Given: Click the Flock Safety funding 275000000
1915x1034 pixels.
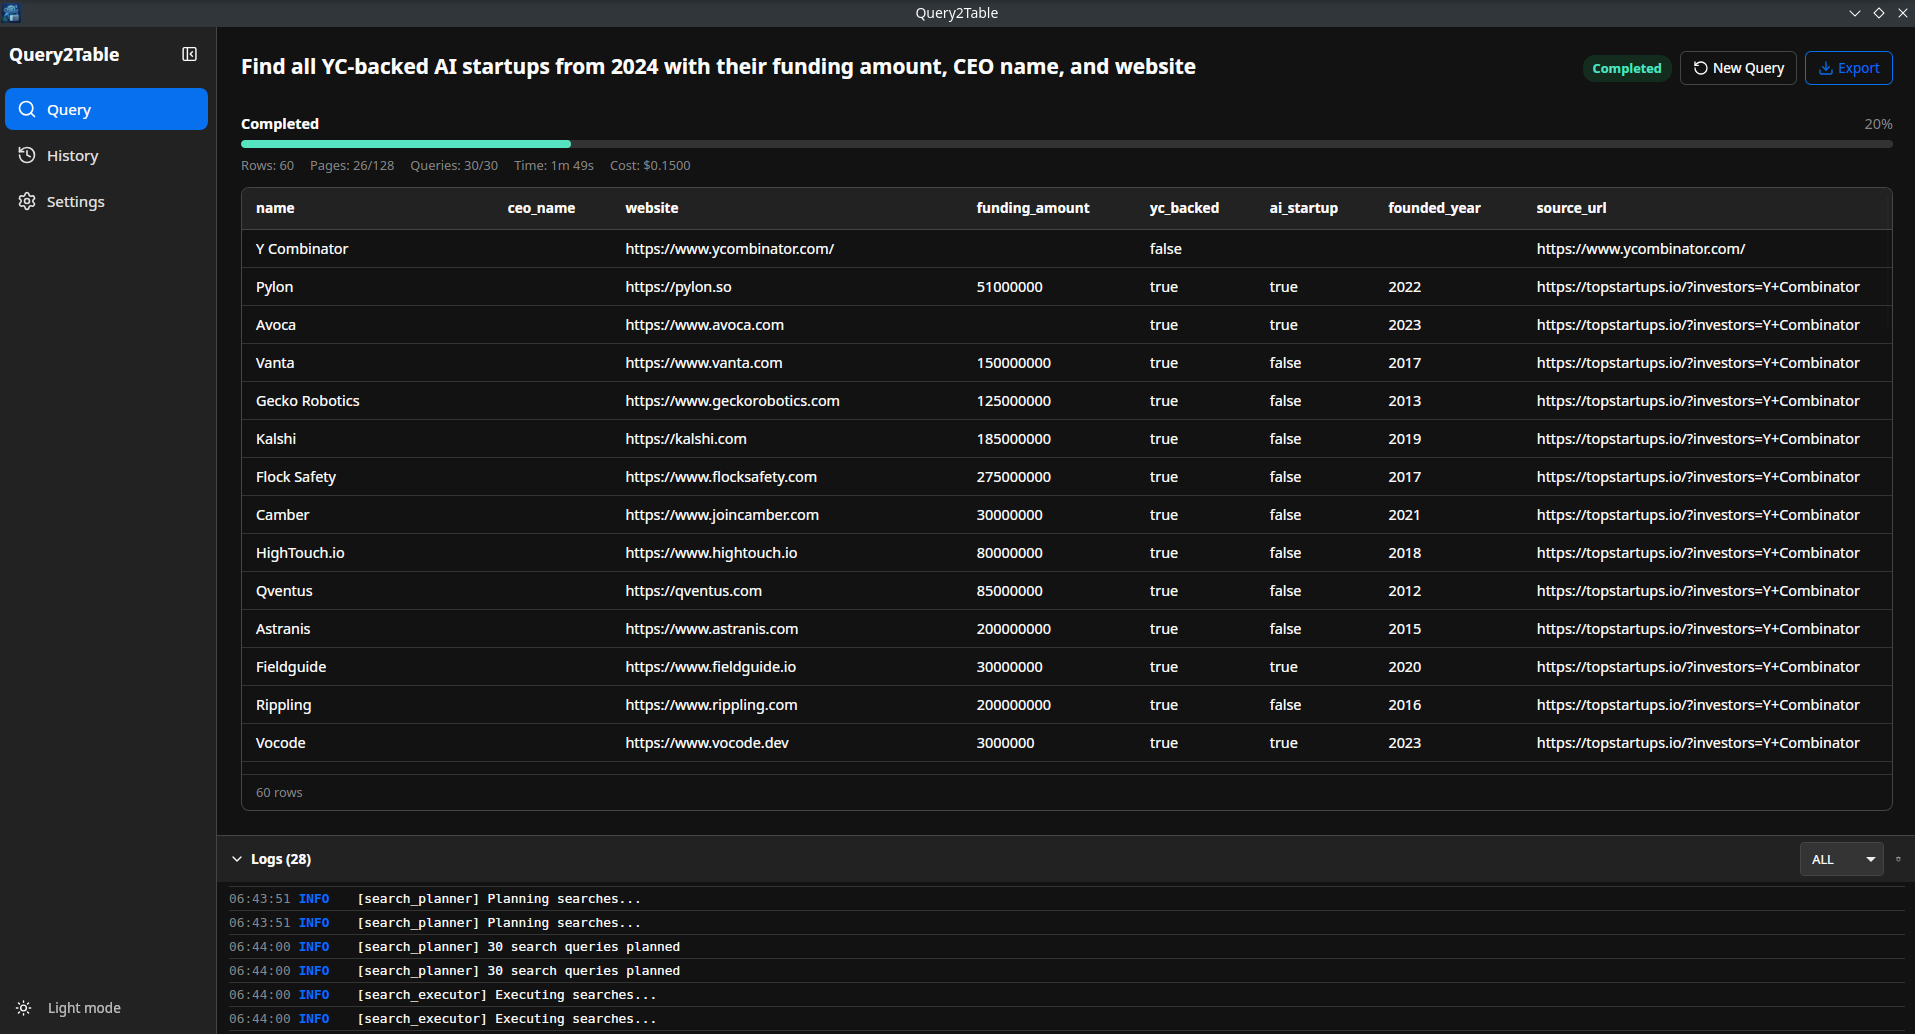Looking at the screenshot, I should coord(1013,477).
